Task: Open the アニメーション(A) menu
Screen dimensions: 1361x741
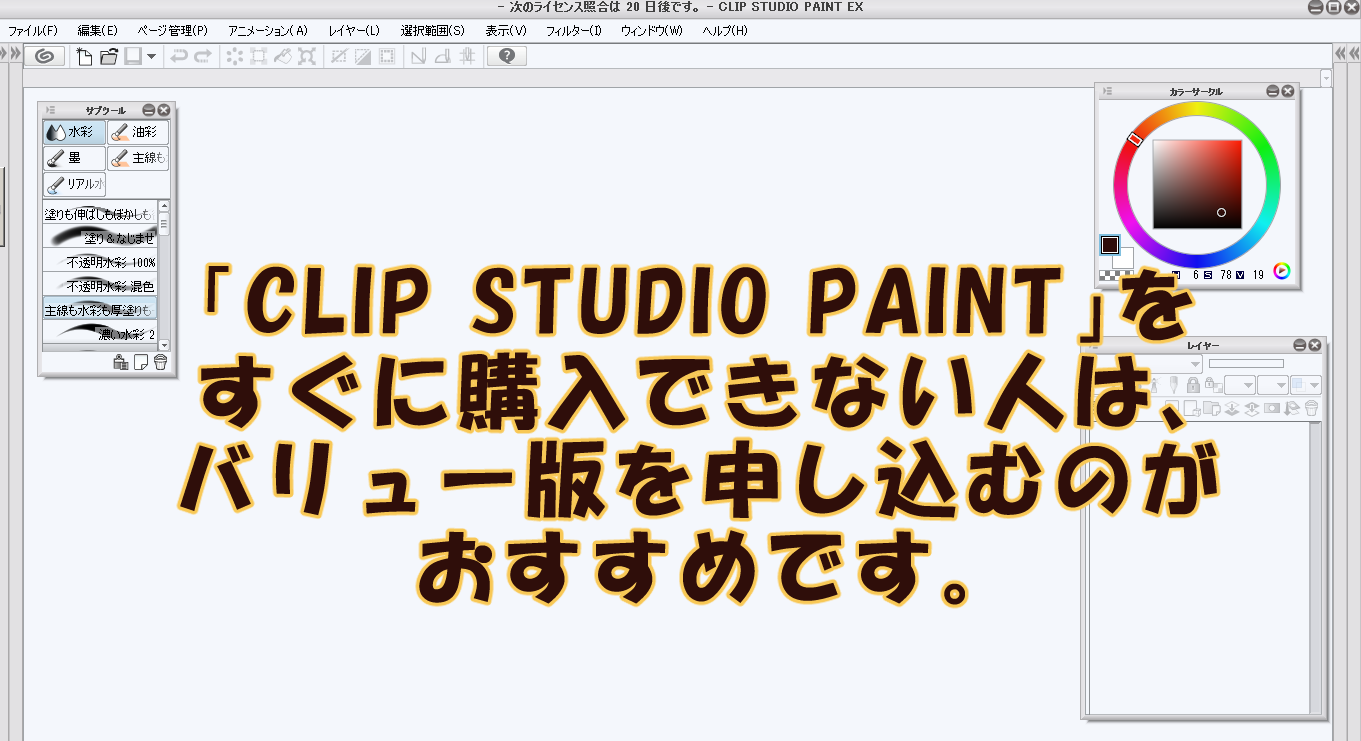Action: [x=268, y=31]
